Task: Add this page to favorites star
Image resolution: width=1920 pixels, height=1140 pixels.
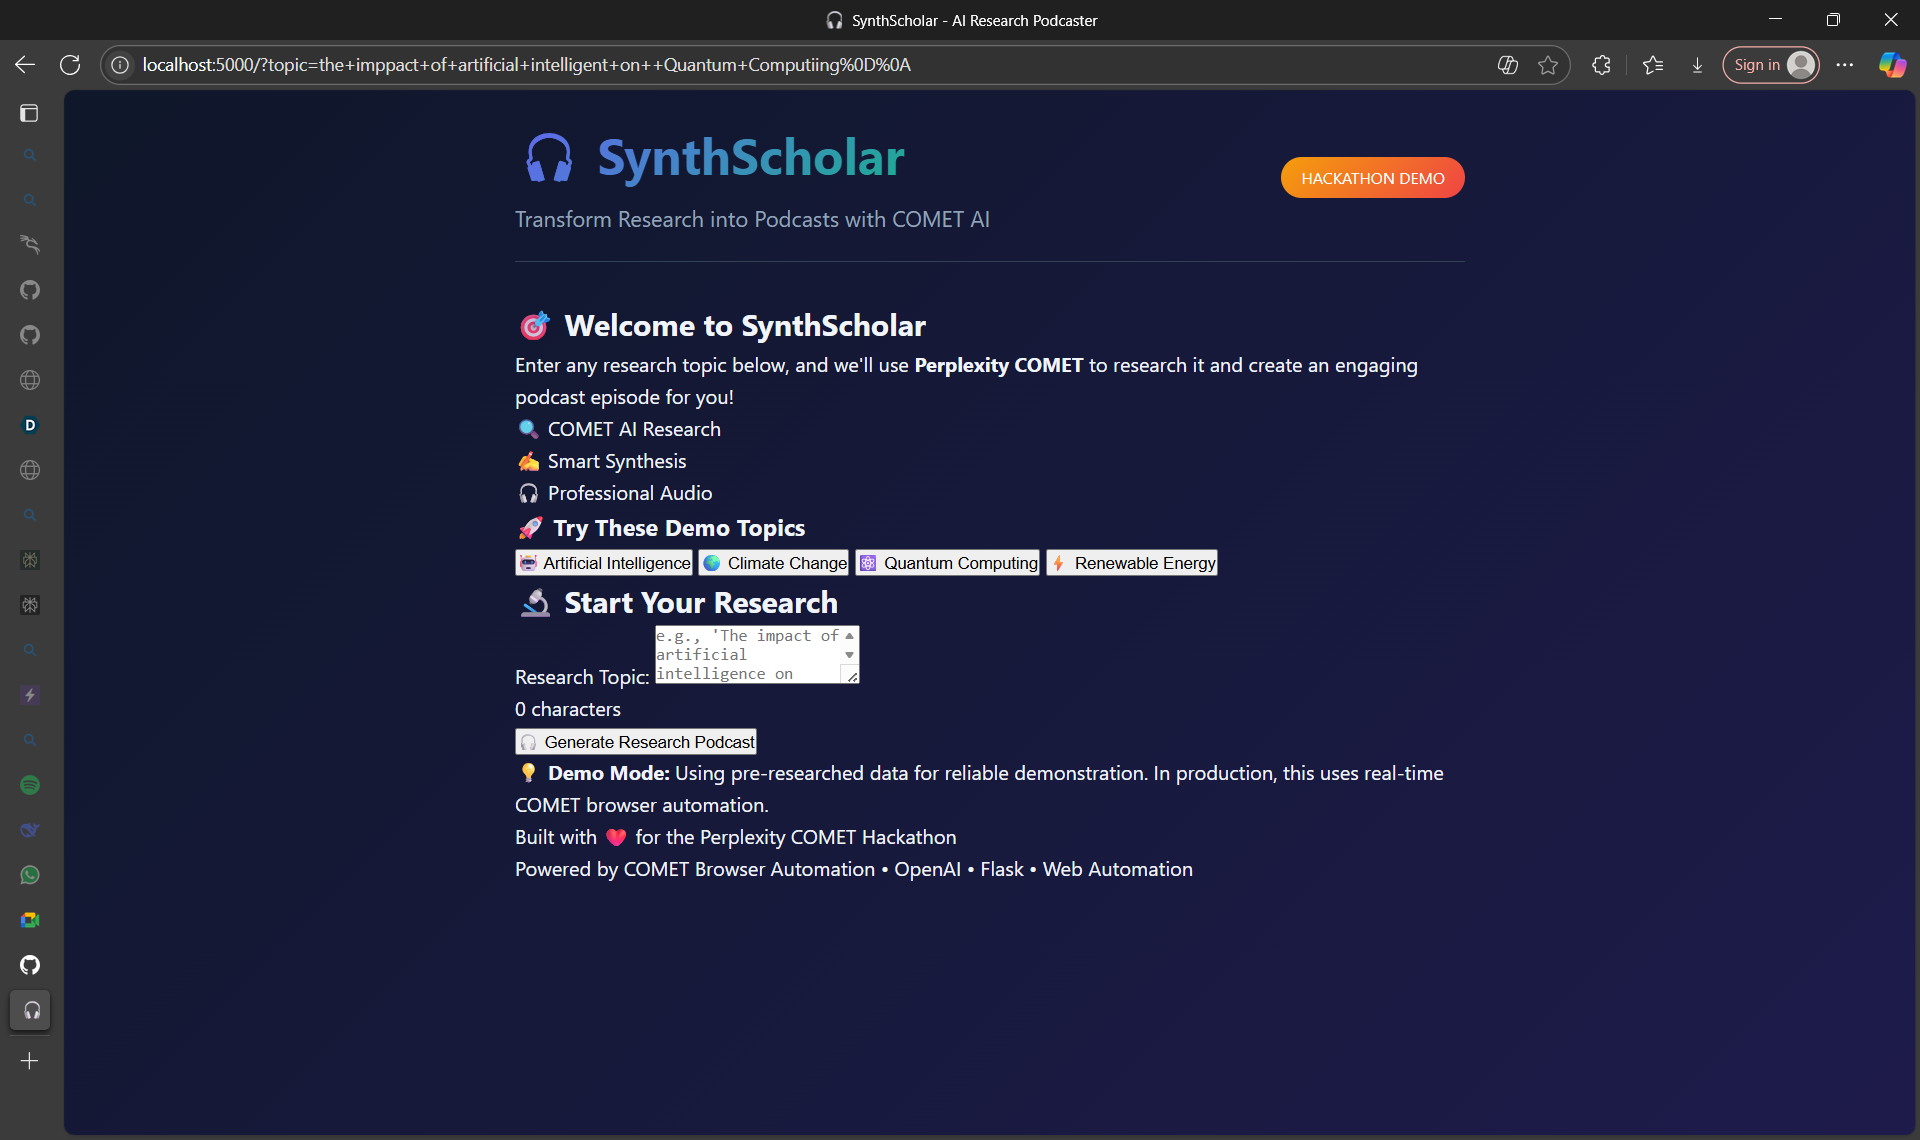Action: [x=1548, y=65]
